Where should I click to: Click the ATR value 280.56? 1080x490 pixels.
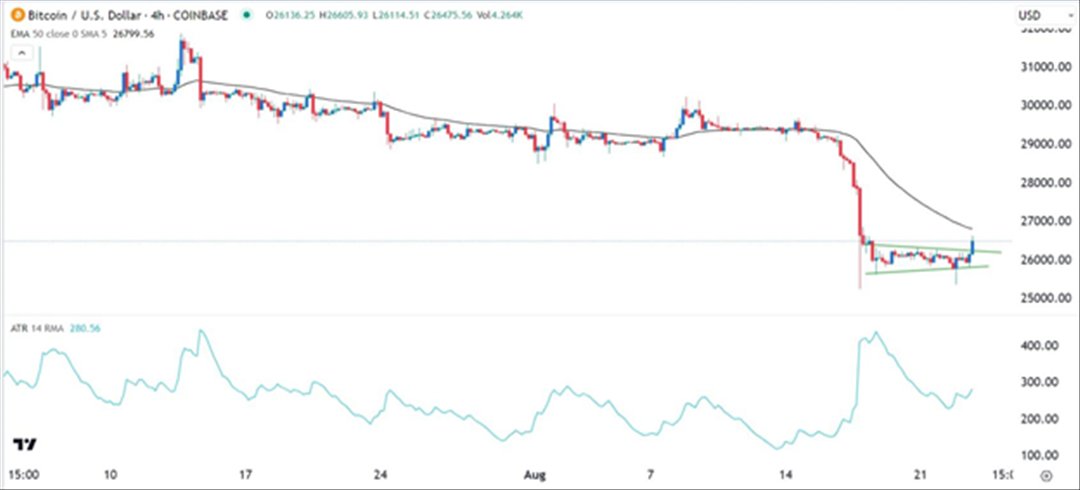point(85,329)
